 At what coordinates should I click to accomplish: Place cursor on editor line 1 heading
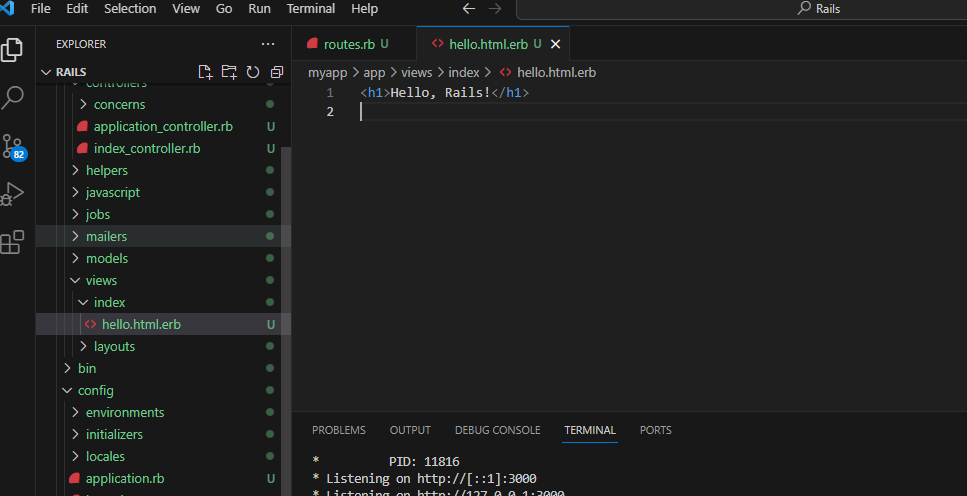[x=445, y=93]
